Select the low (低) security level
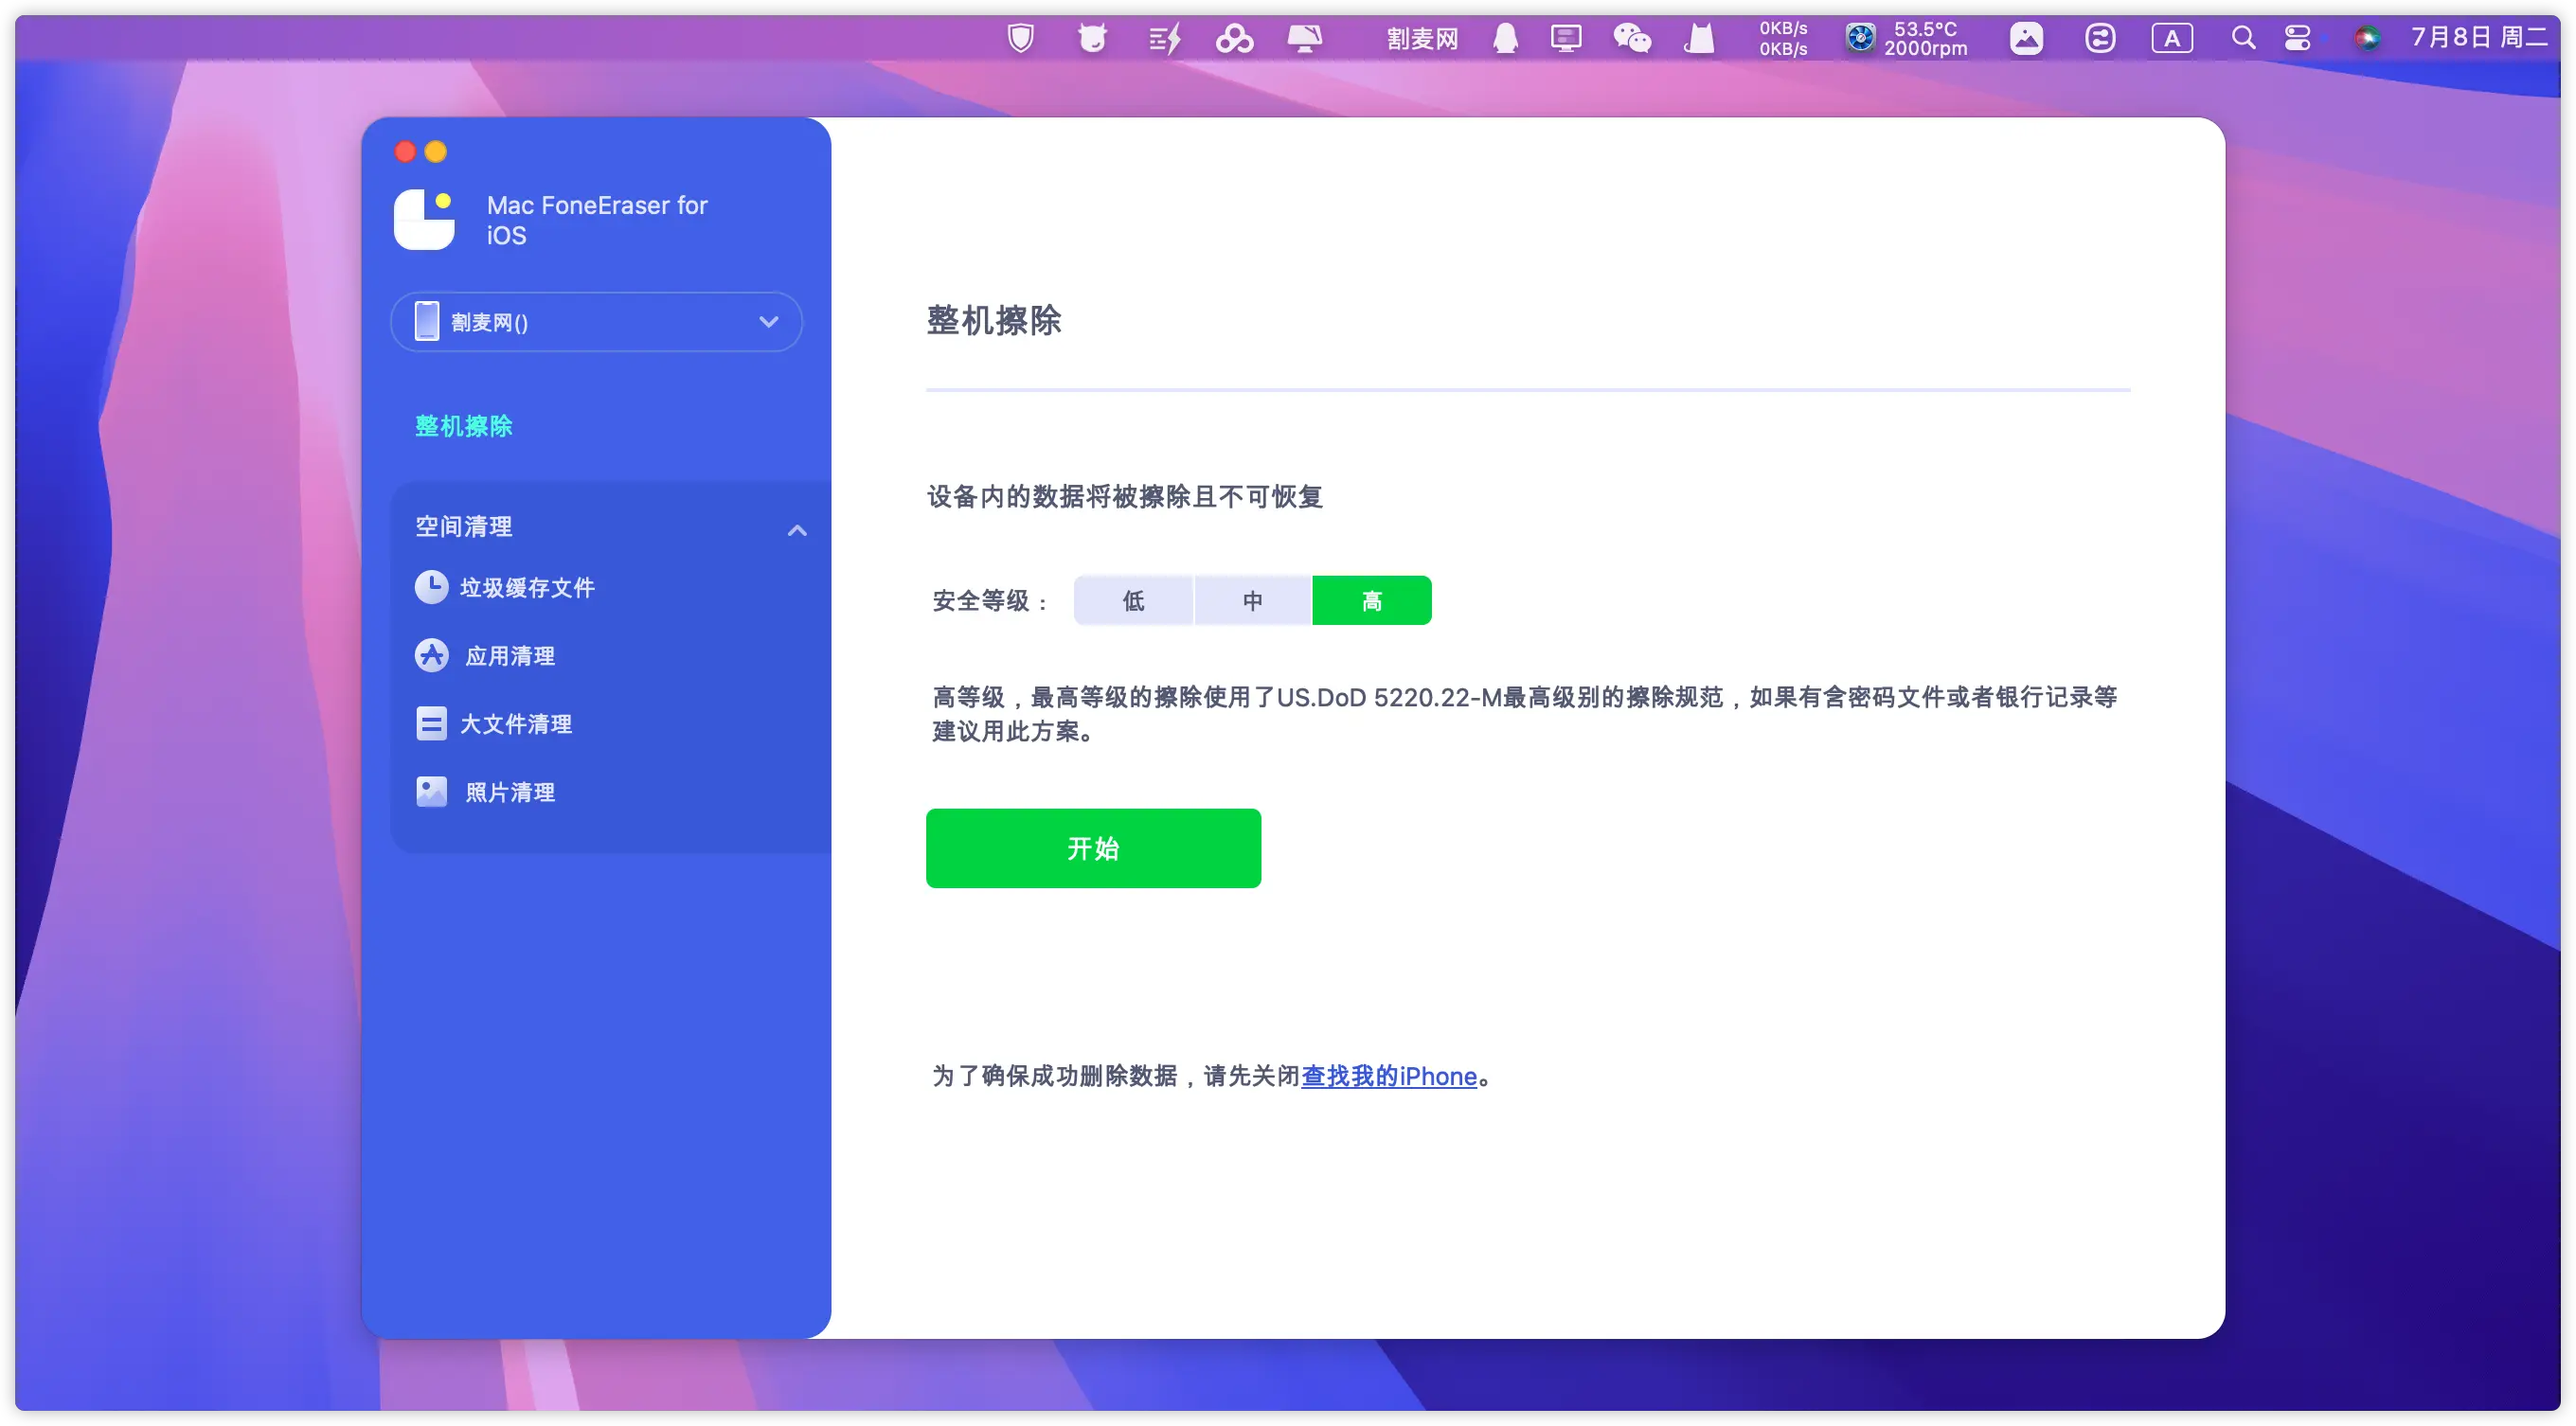This screenshot has width=2576, height=1426. tap(1133, 601)
